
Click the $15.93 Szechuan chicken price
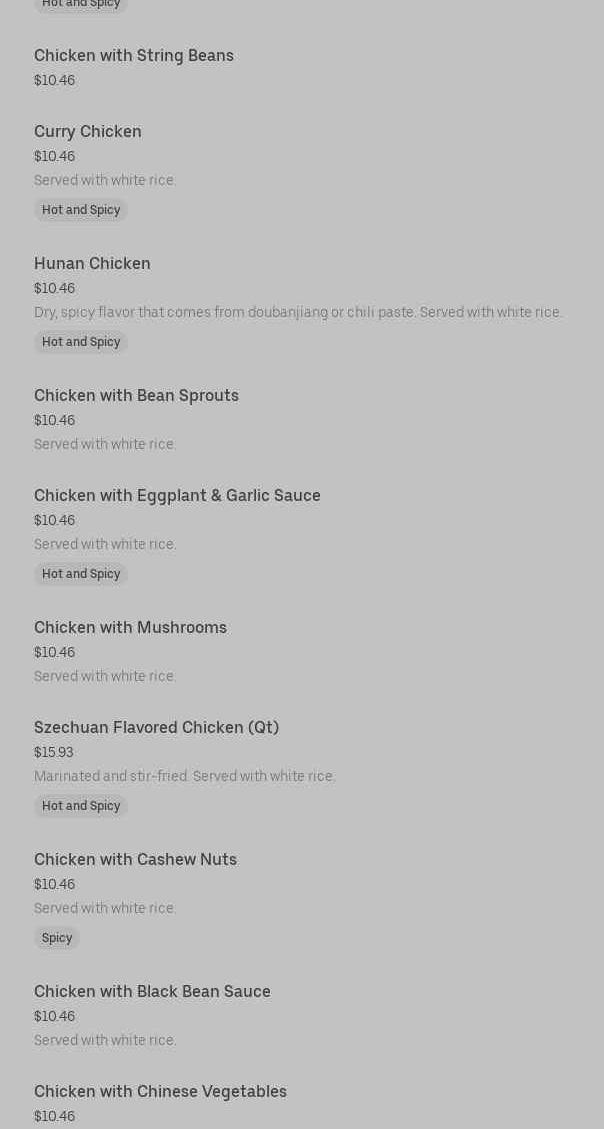tap(54, 752)
